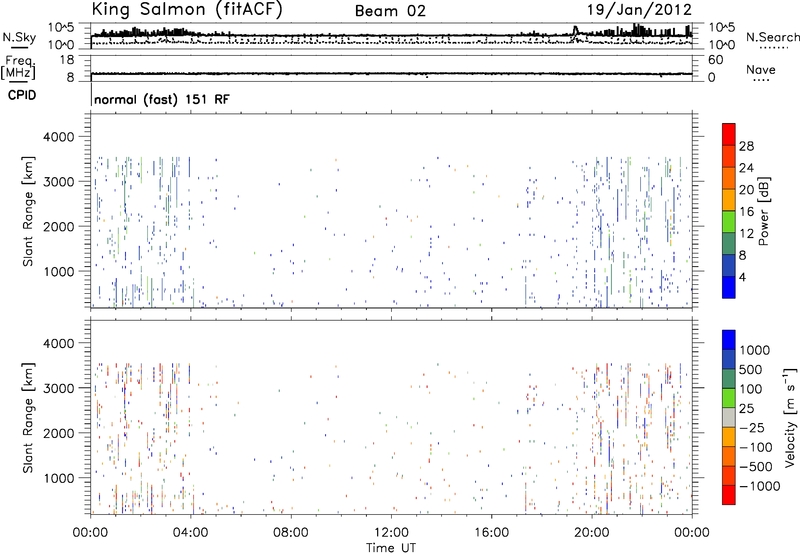Click the Velocity [m s-1] colorbar label
This screenshot has width=800, height=554.
click(790, 416)
